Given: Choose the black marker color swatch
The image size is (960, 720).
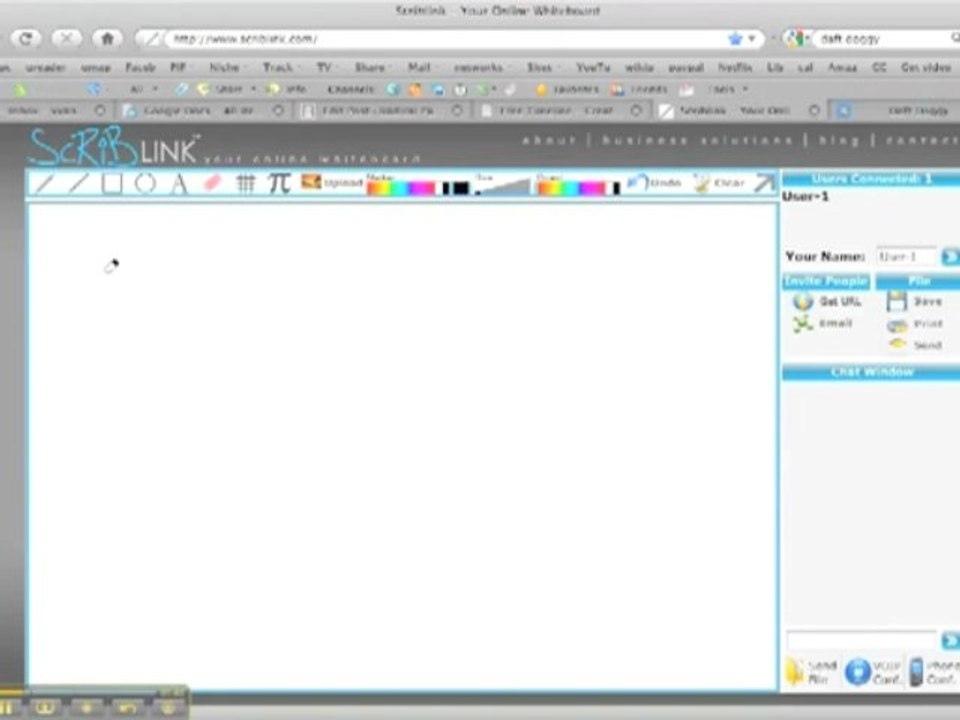Looking at the screenshot, I should tap(460, 189).
